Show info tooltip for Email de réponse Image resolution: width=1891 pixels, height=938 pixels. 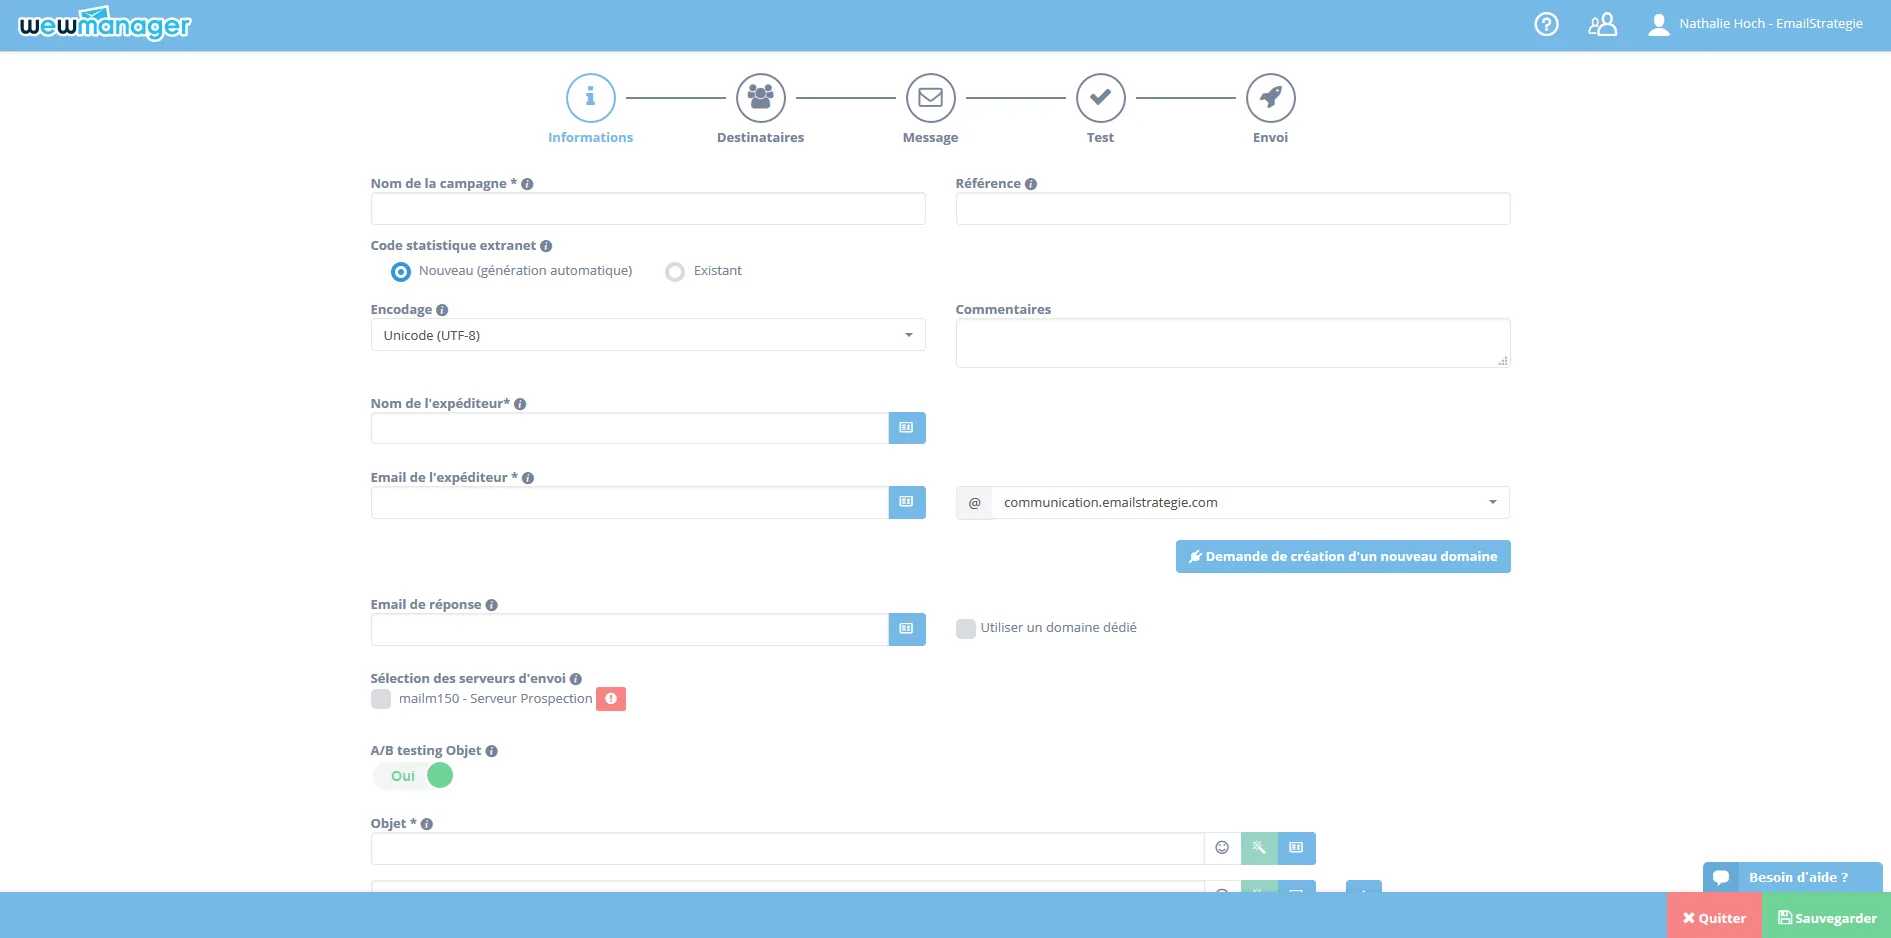(491, 605)
